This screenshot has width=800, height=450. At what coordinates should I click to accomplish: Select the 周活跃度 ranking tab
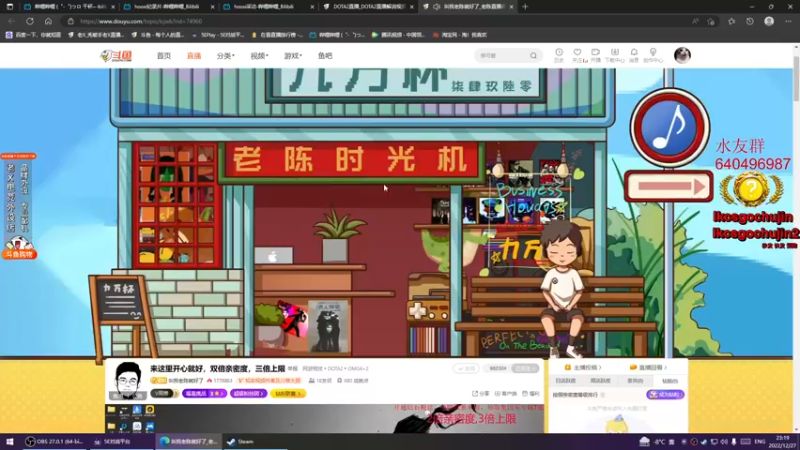600,381
